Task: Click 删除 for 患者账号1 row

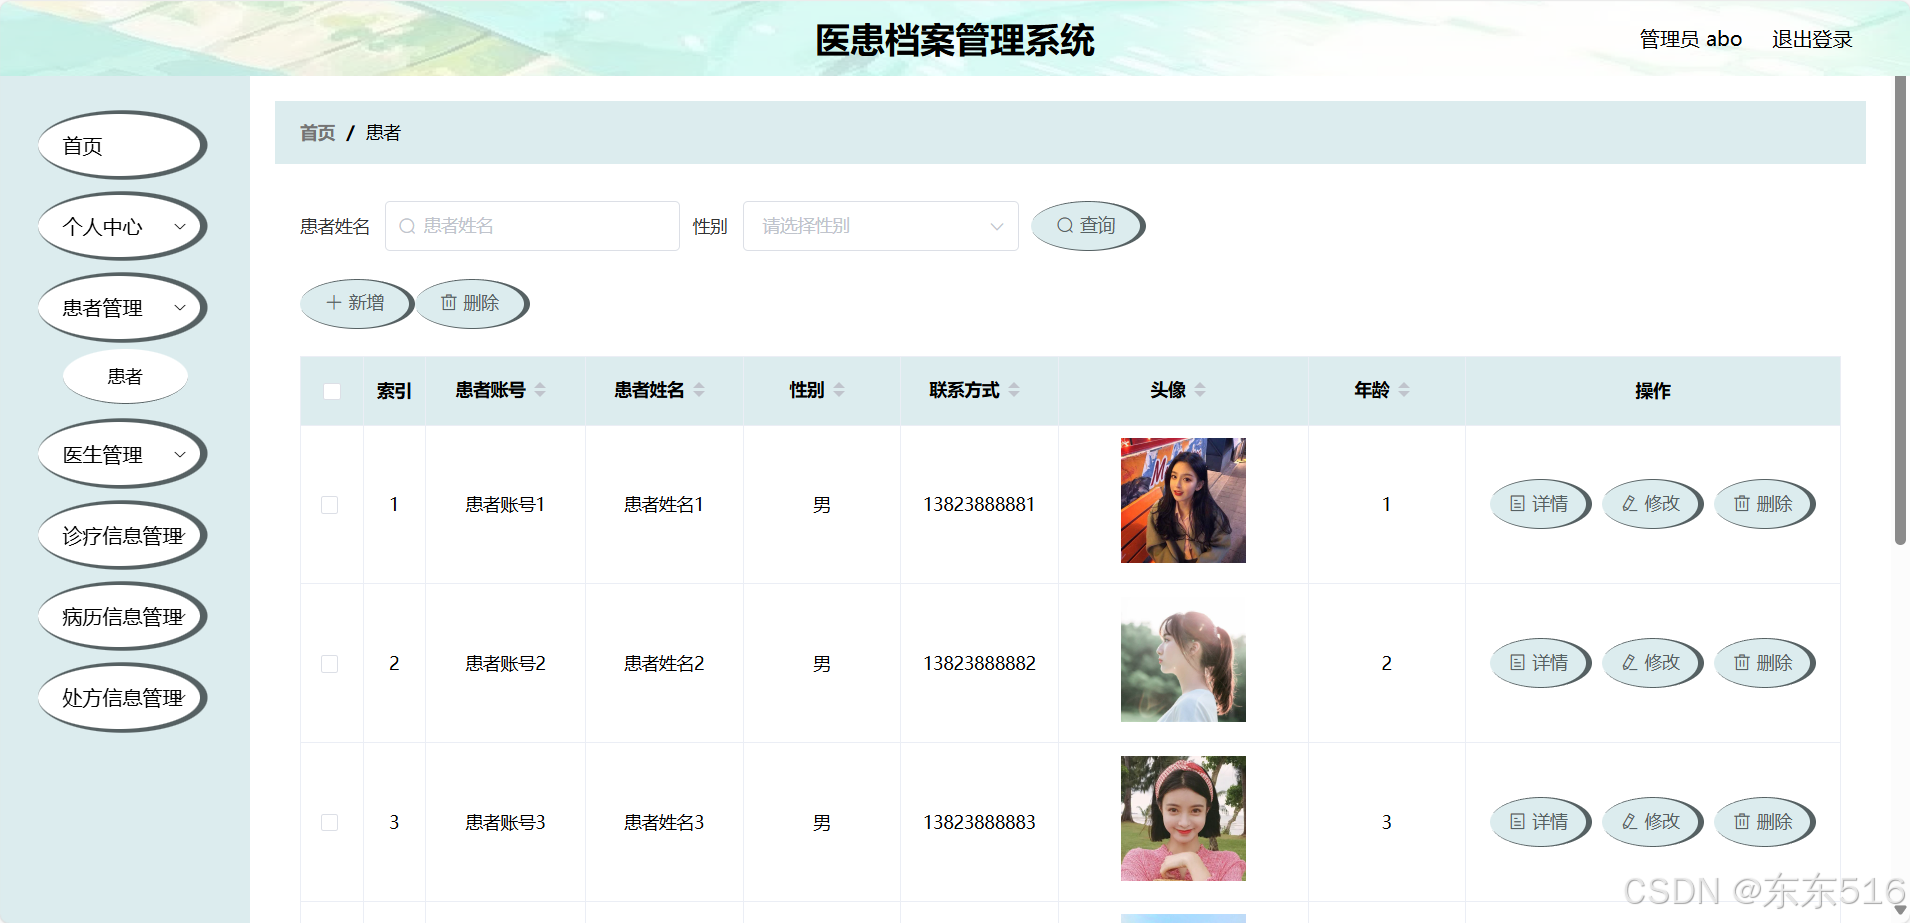Action: click(1764, 504)
